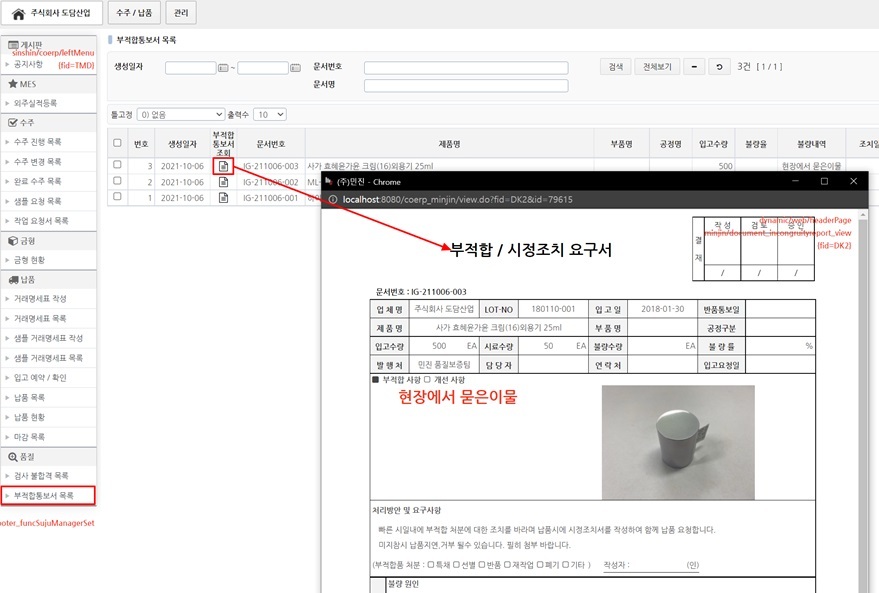
Task: Click the 납품 truck section icon
Action: click(13, 279)
